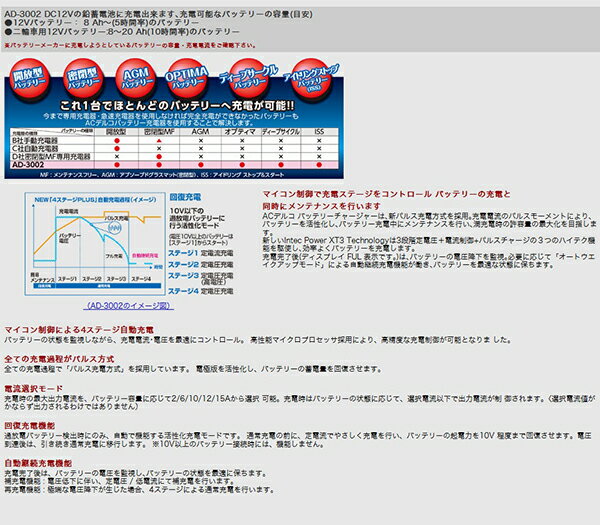The width and height of the screenshot is (600, 525).
Task: Click the マイコン制御による4ステージ自動充電 heading
Action: 79,329
